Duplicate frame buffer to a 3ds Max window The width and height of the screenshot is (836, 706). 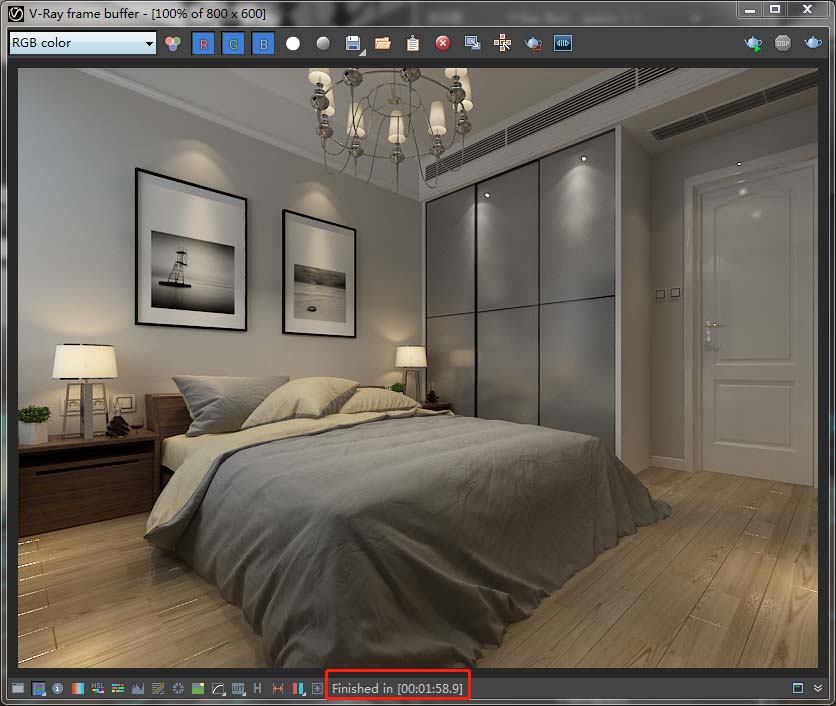coord(473,44)
